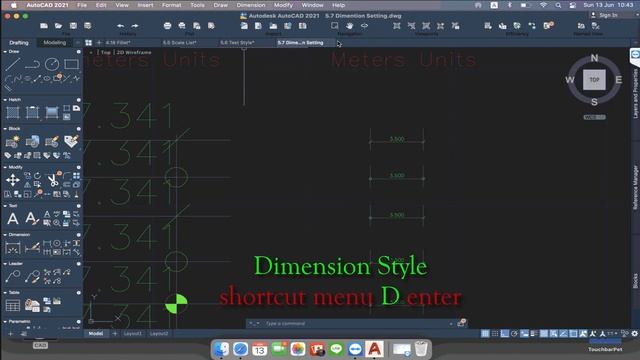Select the Polyline tool
The width and height of the screenshot is (640, 360).
point(32,64)
